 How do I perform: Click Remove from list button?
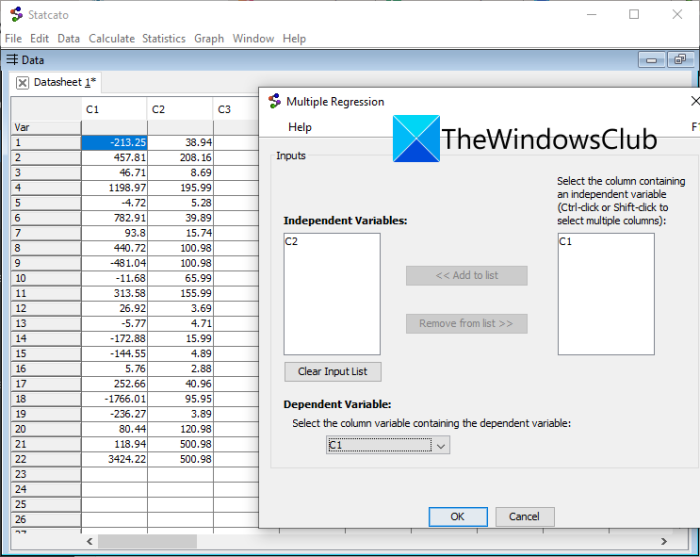pos(467,324)
